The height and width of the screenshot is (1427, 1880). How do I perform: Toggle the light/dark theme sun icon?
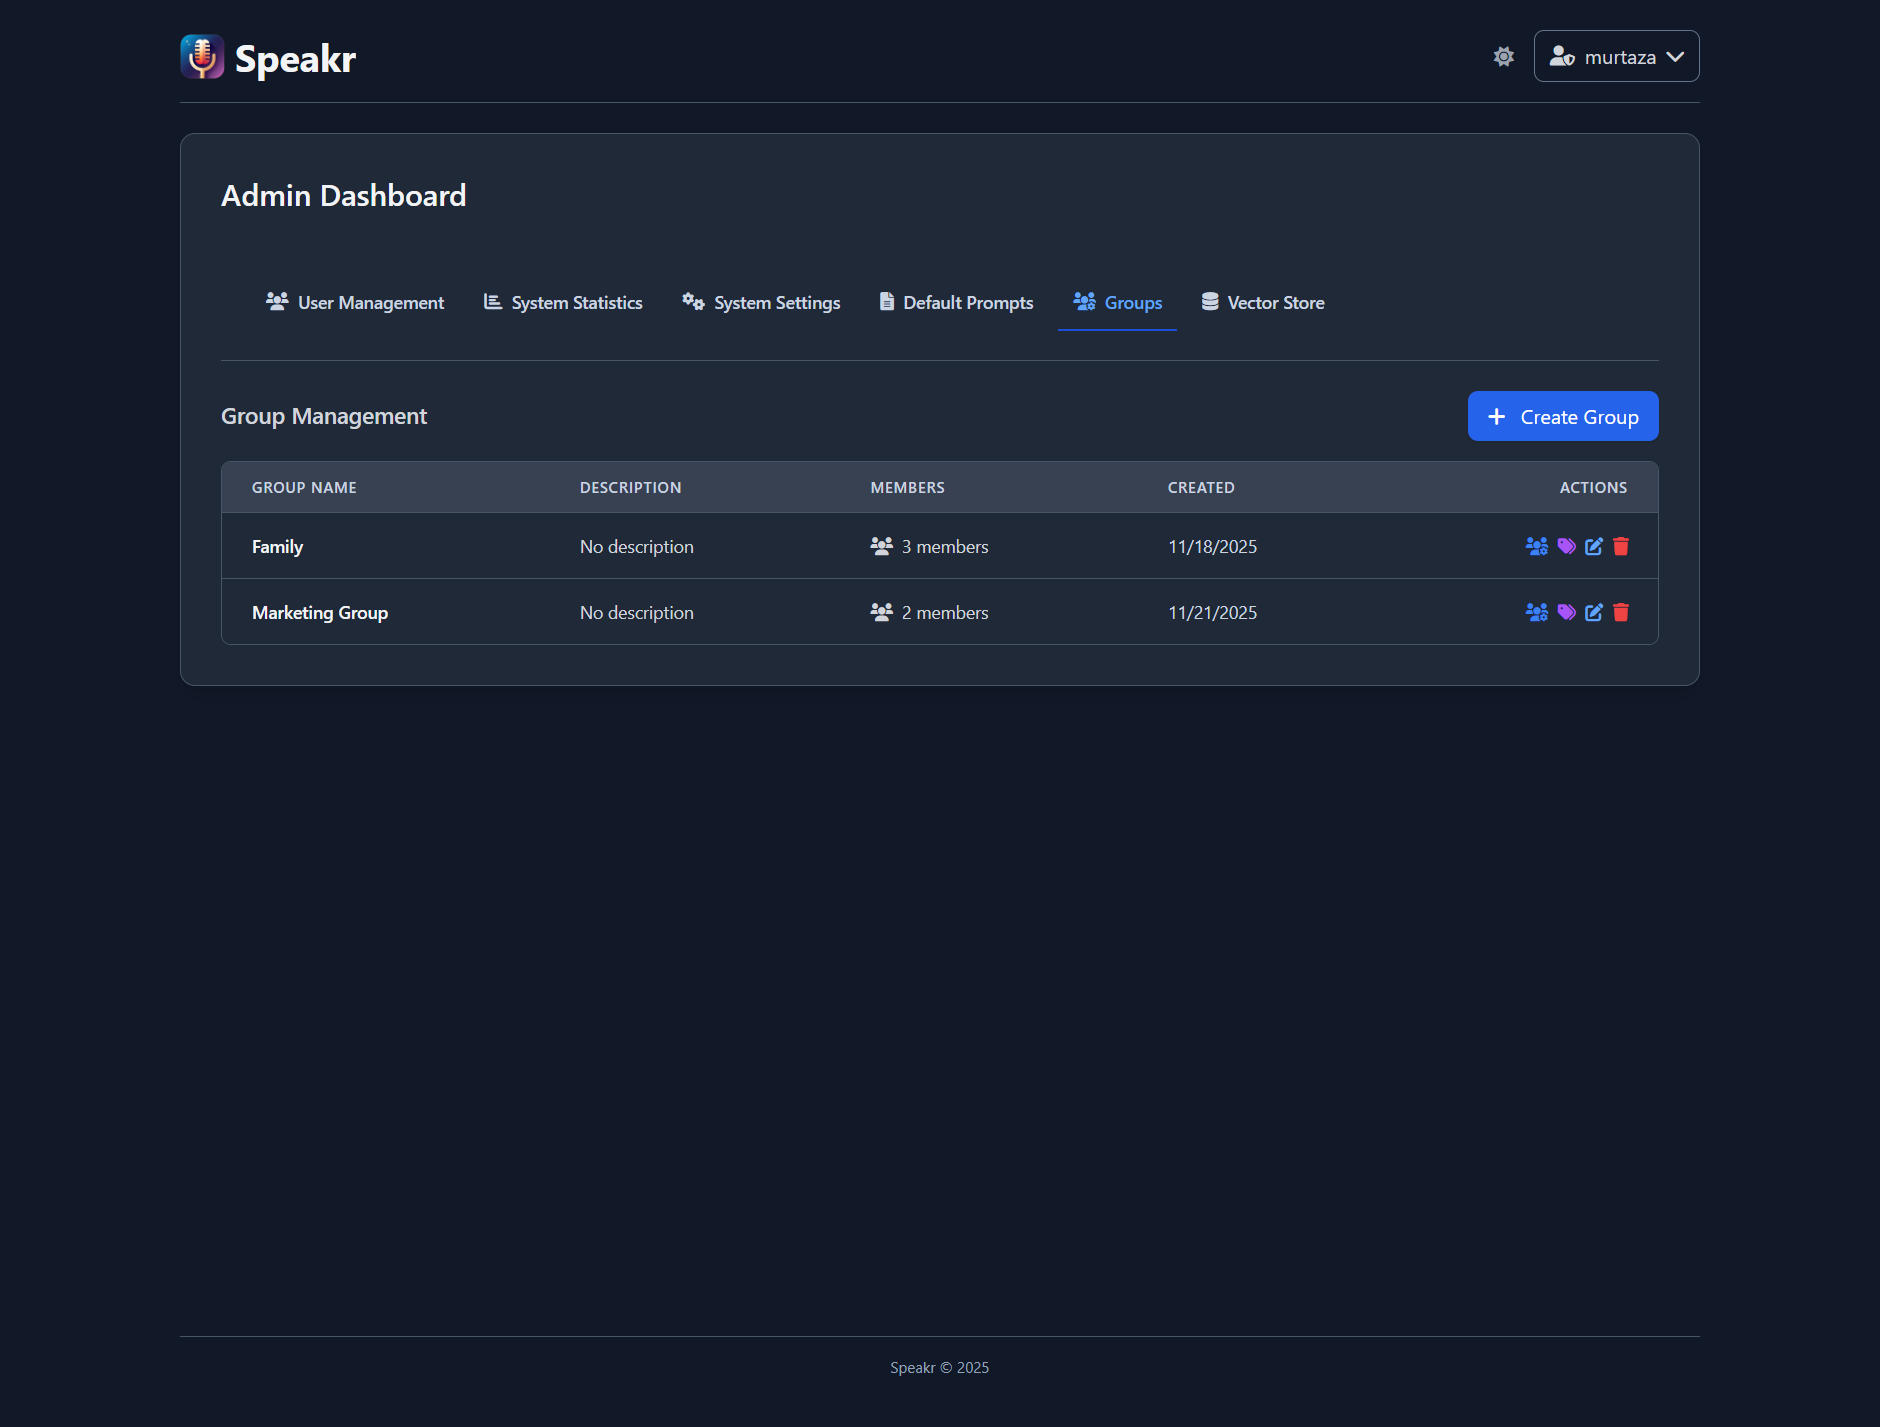pyautogui.click(x=1503, y=57)
